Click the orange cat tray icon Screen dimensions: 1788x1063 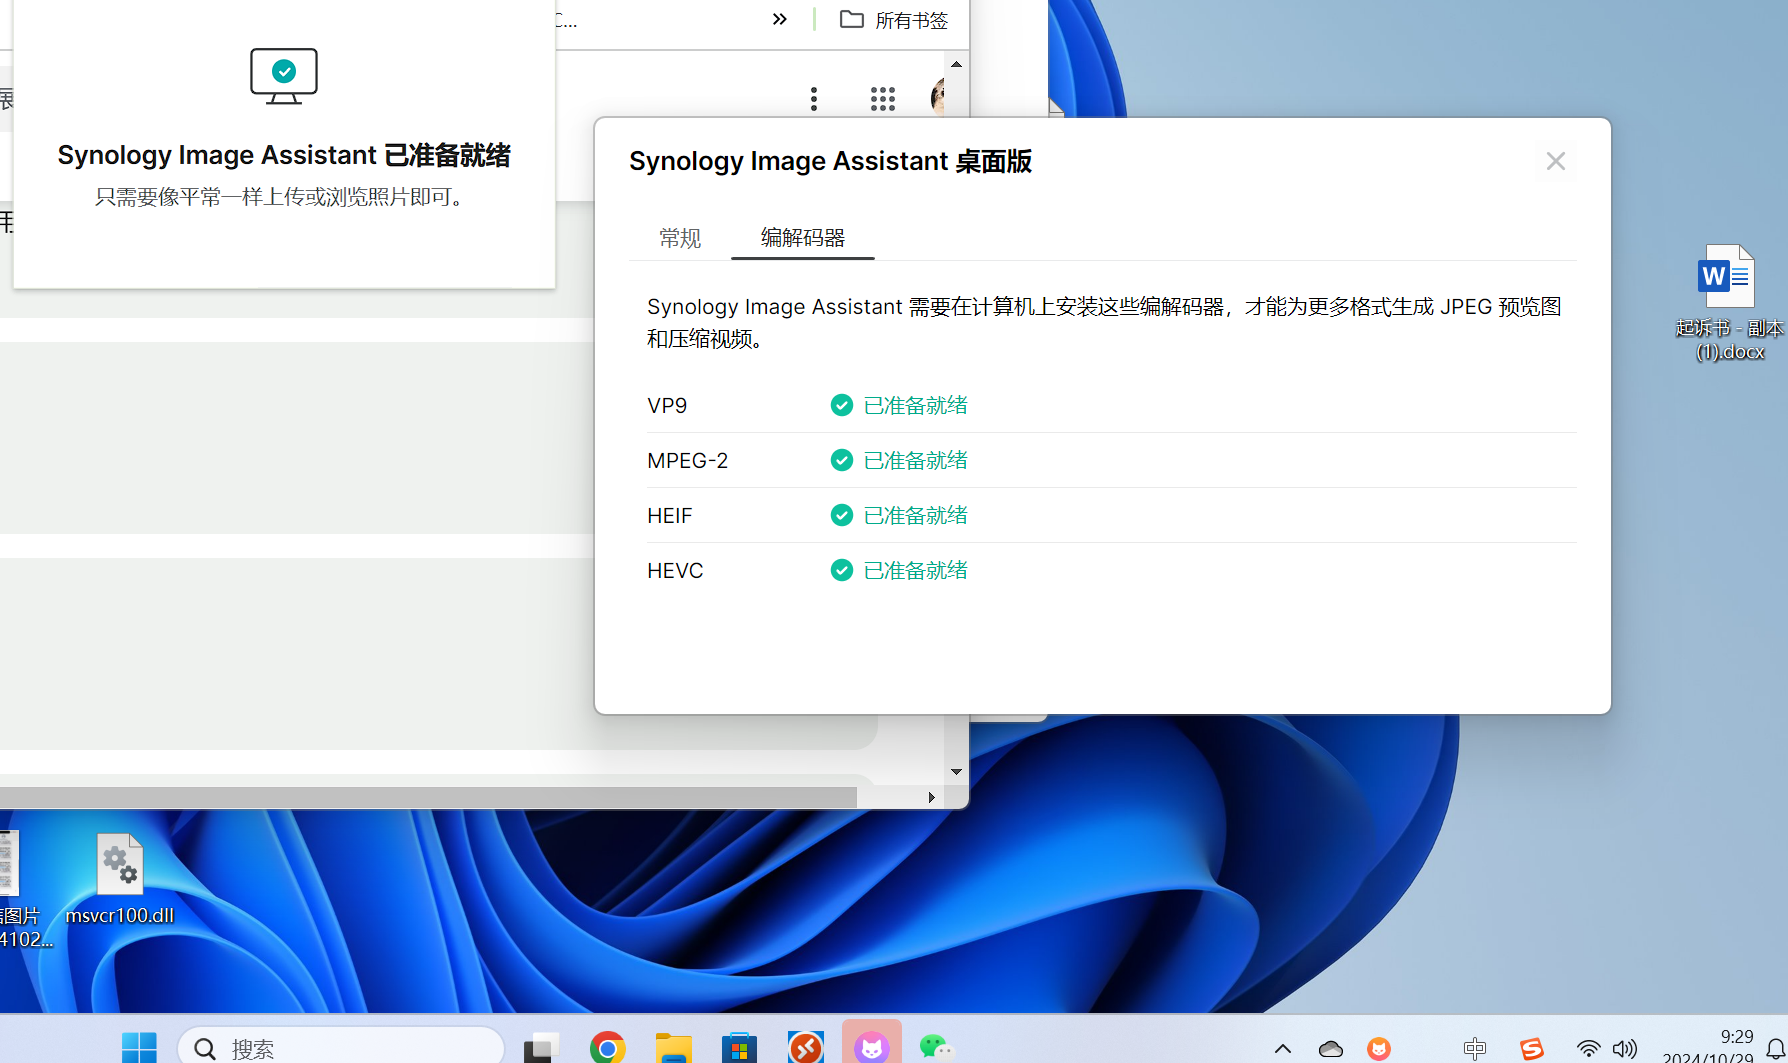(x=1379, y=1049)
